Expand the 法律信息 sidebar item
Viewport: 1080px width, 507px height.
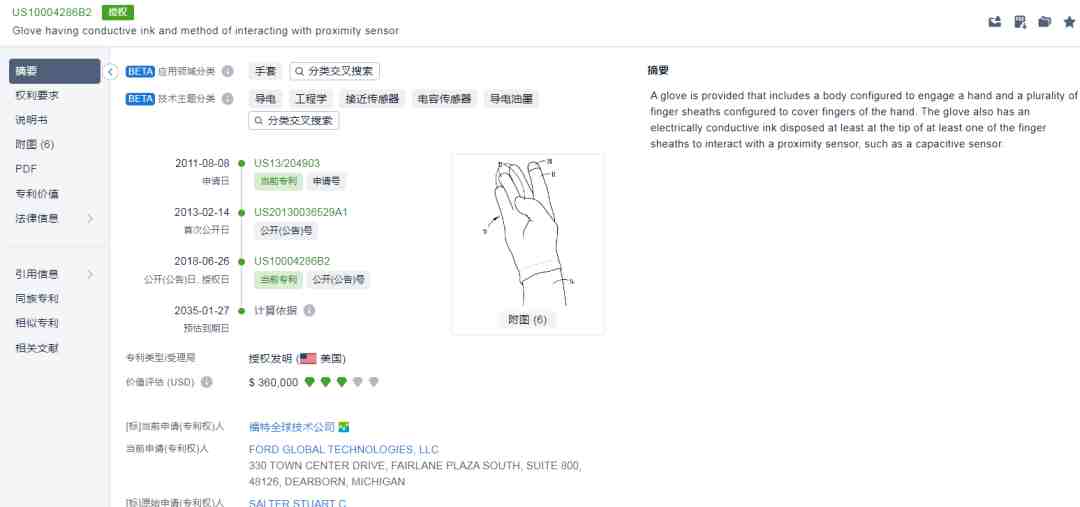[54, 218]
